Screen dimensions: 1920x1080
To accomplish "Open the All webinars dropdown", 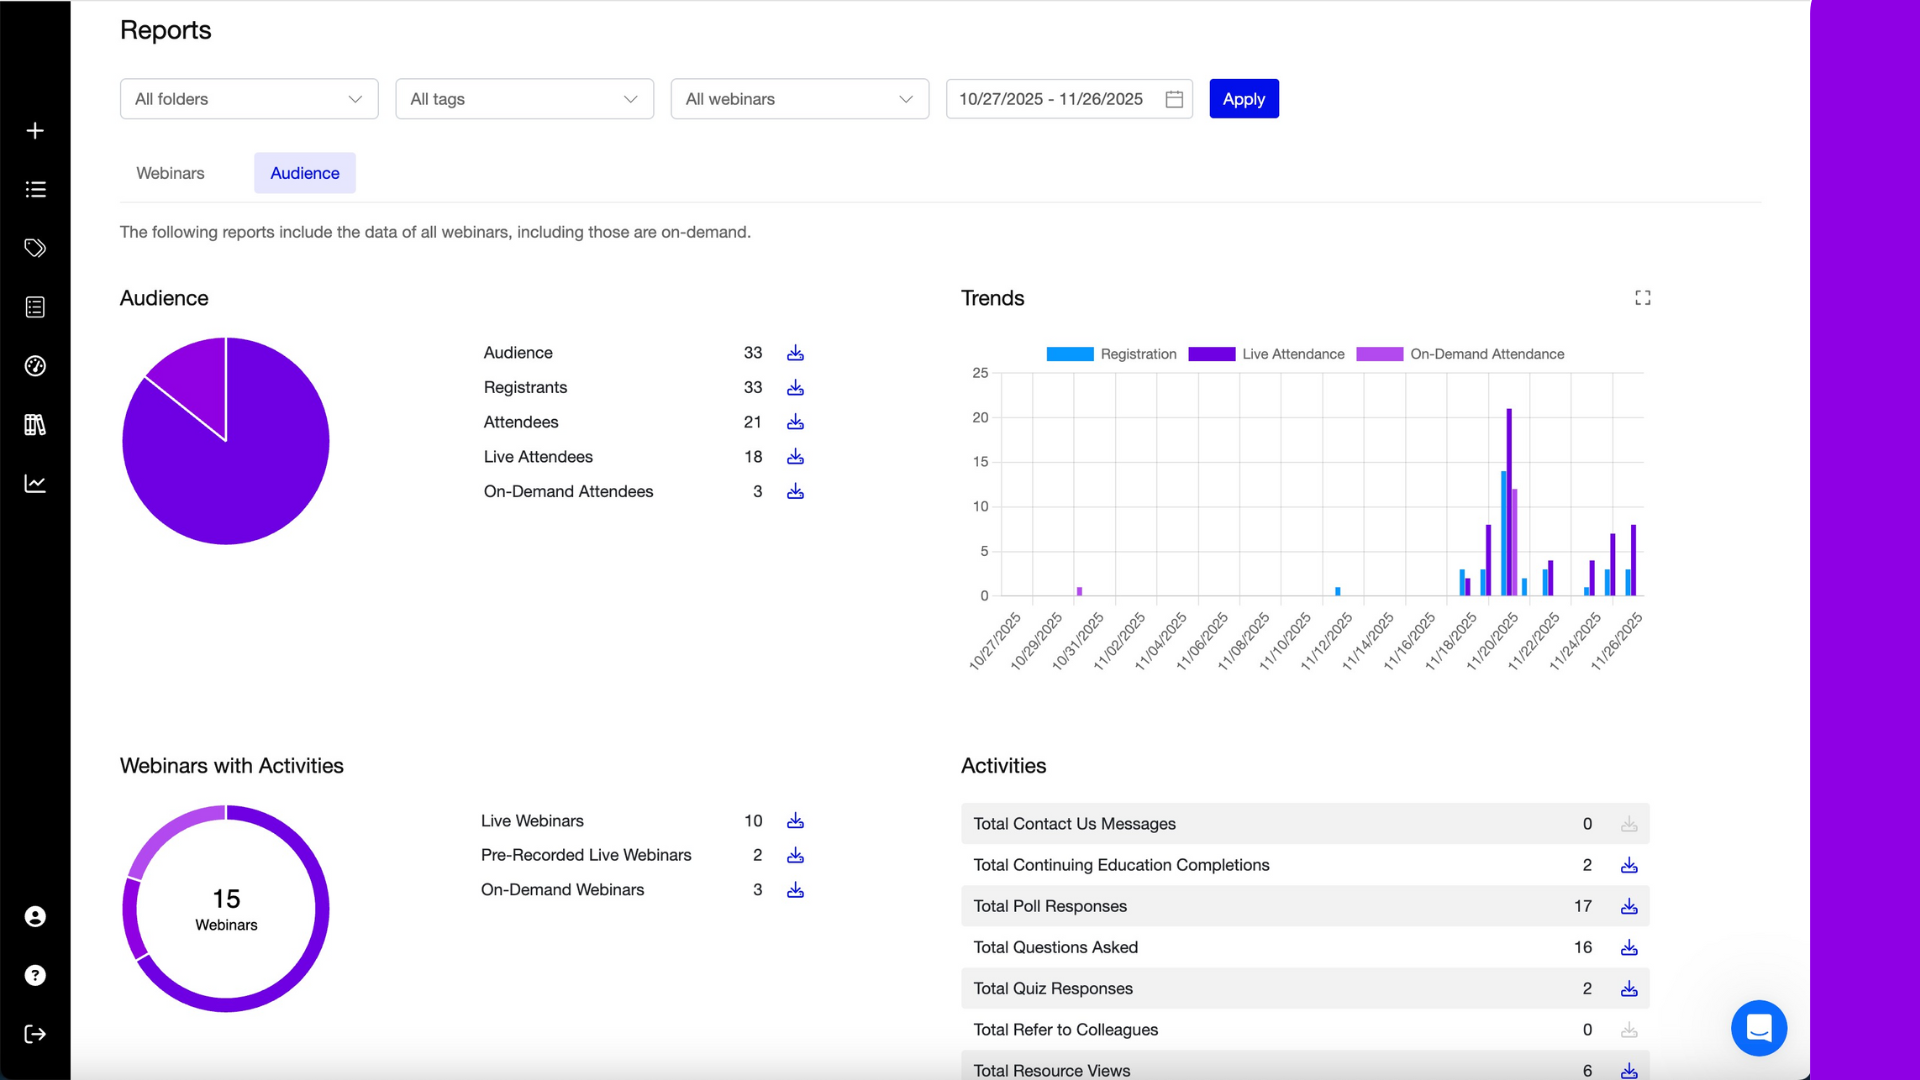I will point(799,98).
